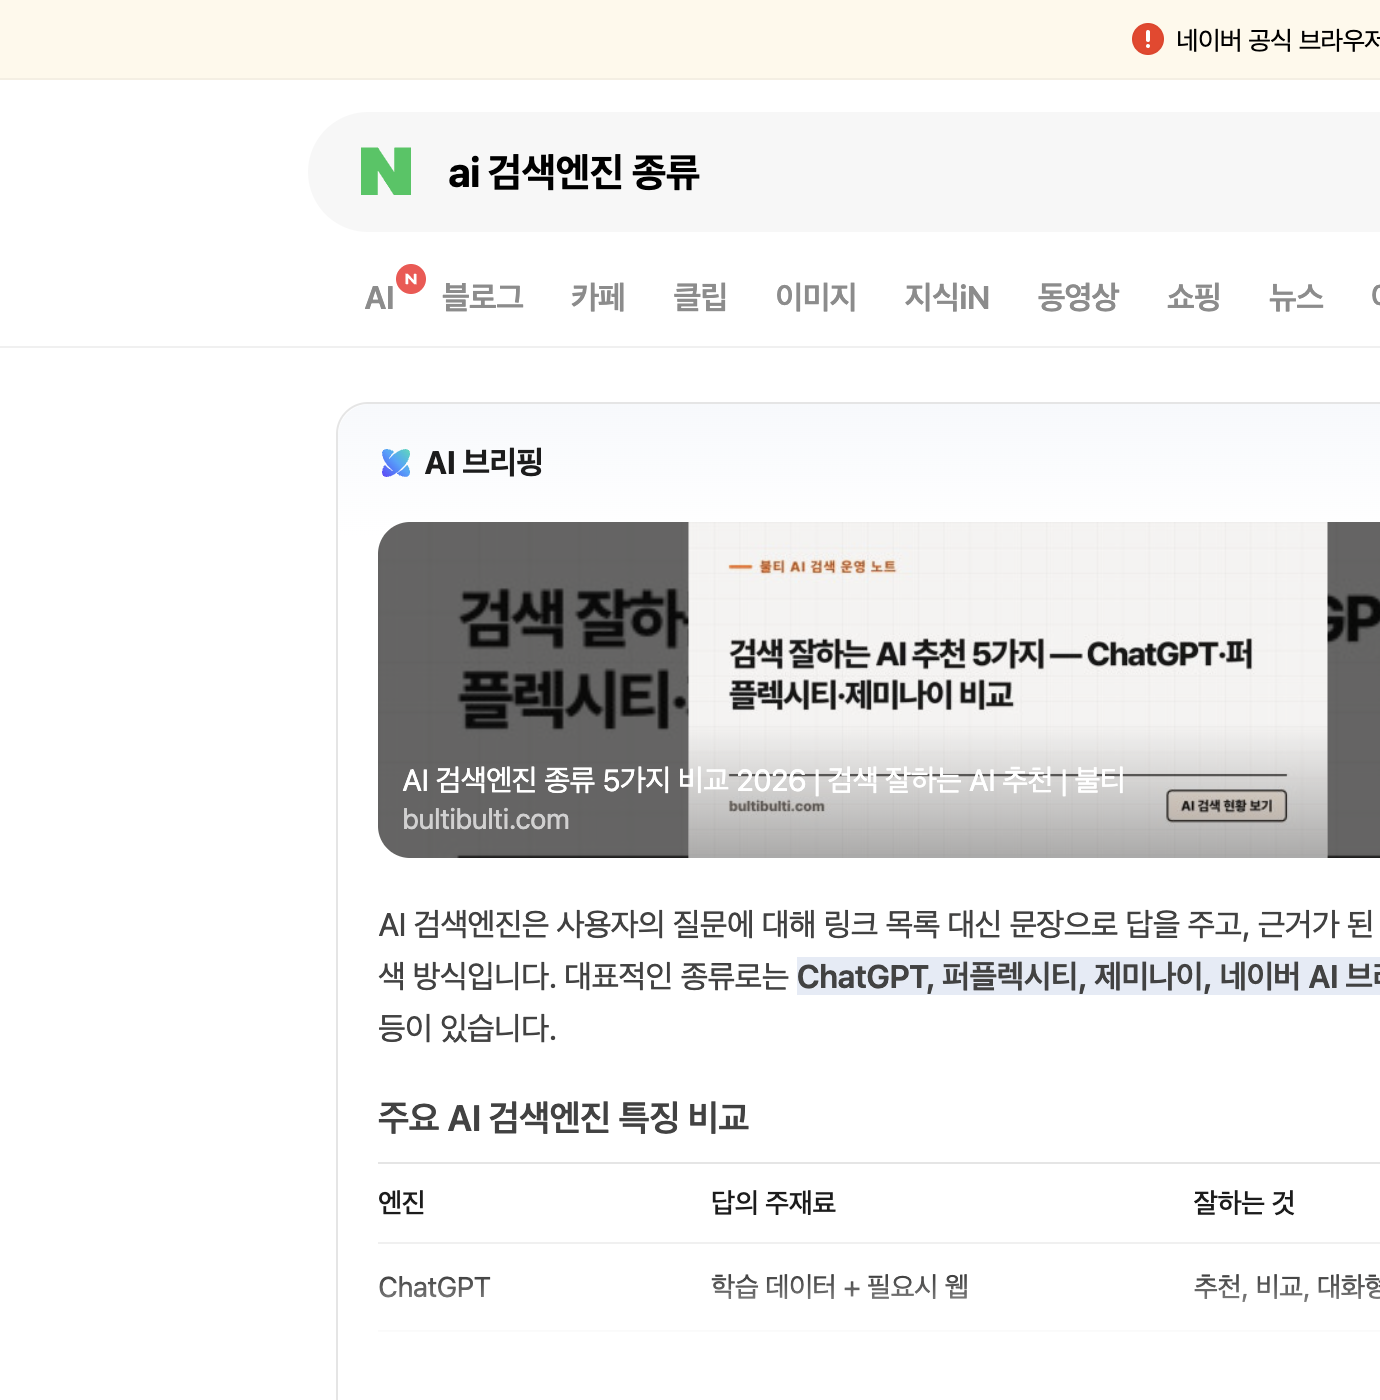This screenshot has width=1380, height=1400.
Task: Click the 잘하는 것 column header
Action: pos(1244,1202)
